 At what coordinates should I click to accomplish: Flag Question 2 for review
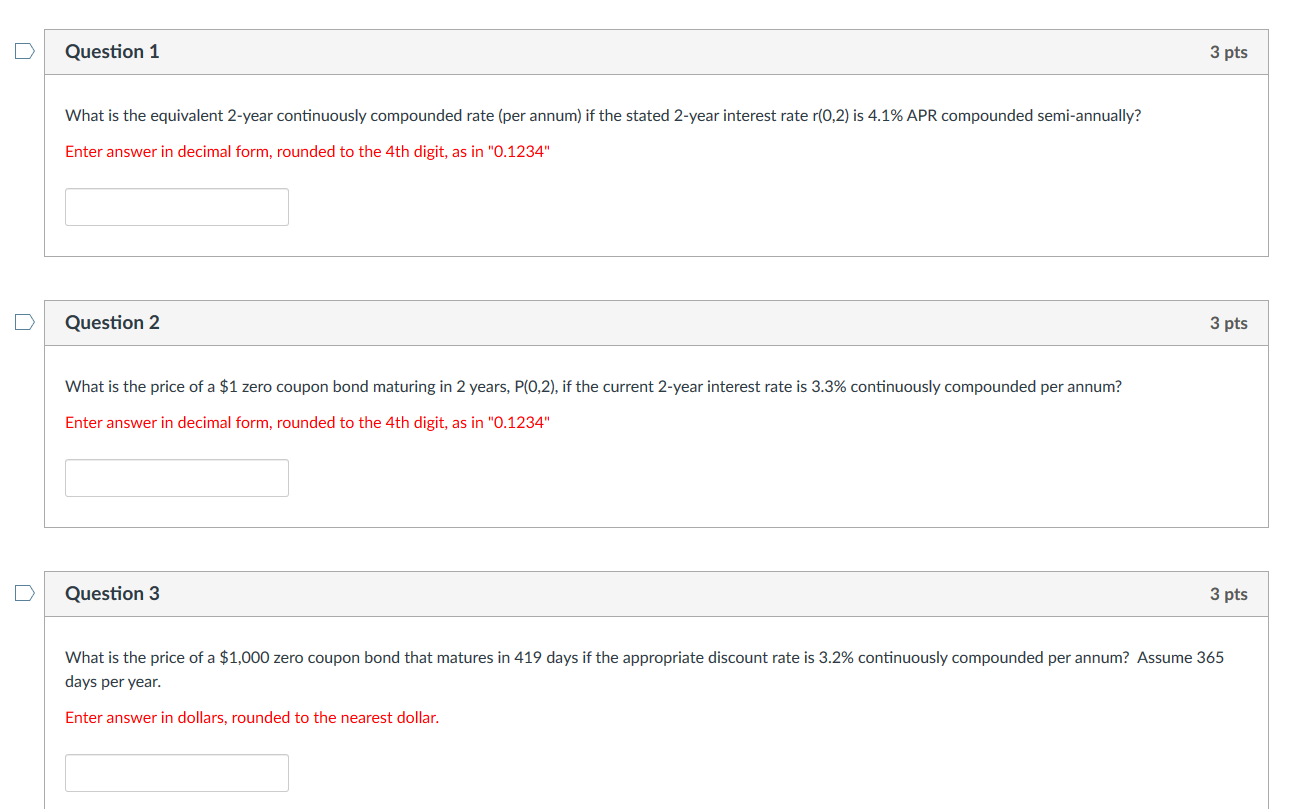tap(23, 321)
